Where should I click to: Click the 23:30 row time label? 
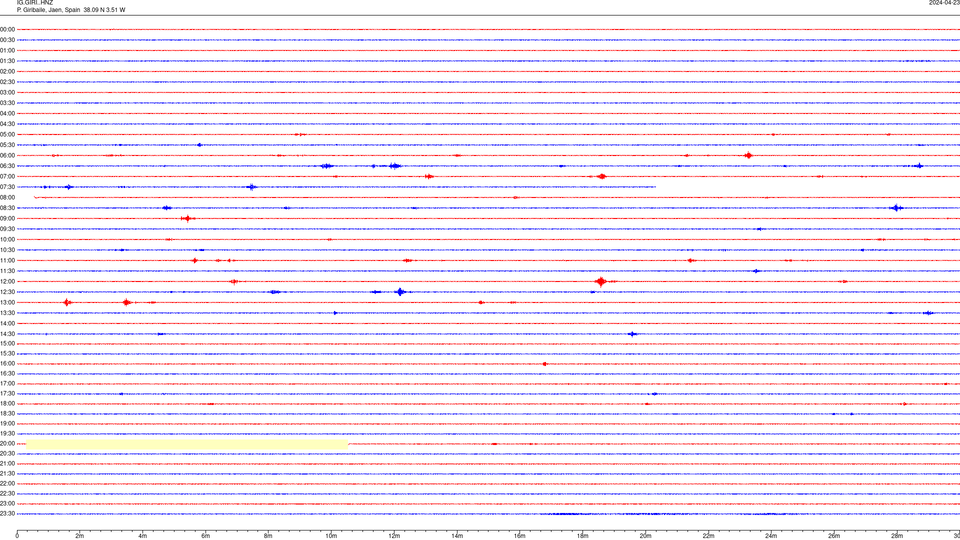point(7,514)
